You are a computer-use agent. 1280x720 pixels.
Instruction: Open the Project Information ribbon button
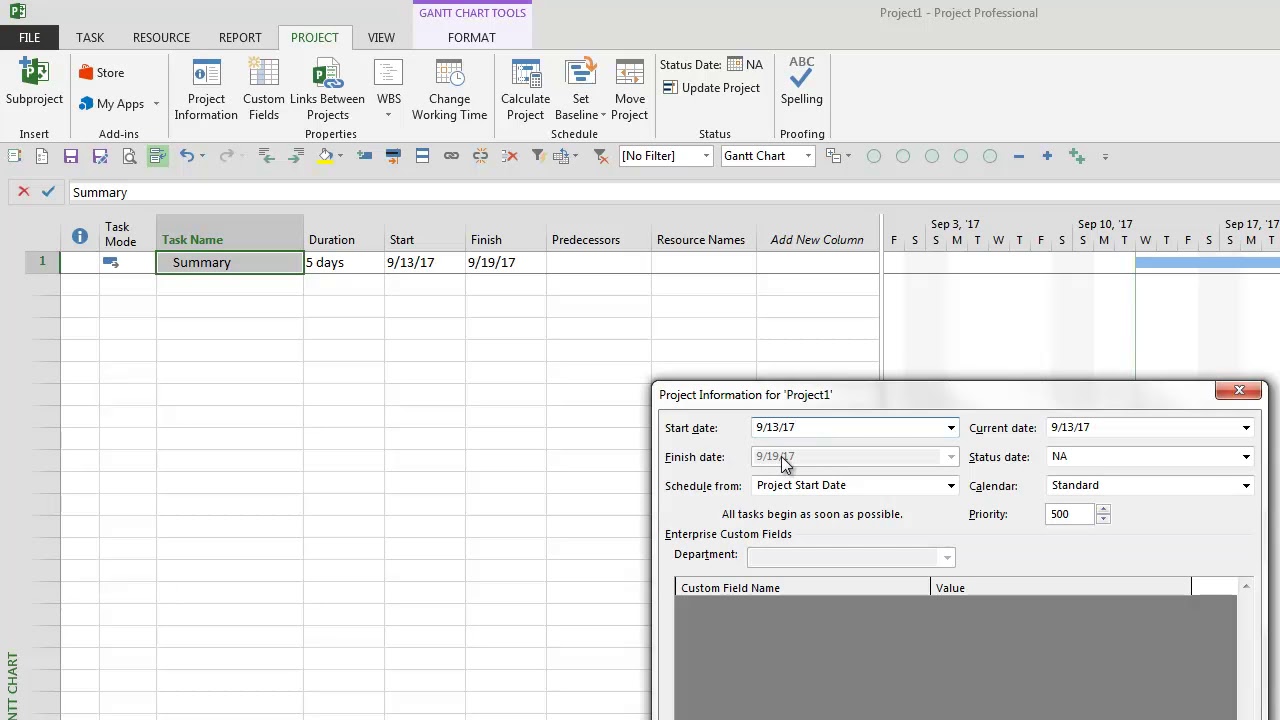(x=206, y=90)
